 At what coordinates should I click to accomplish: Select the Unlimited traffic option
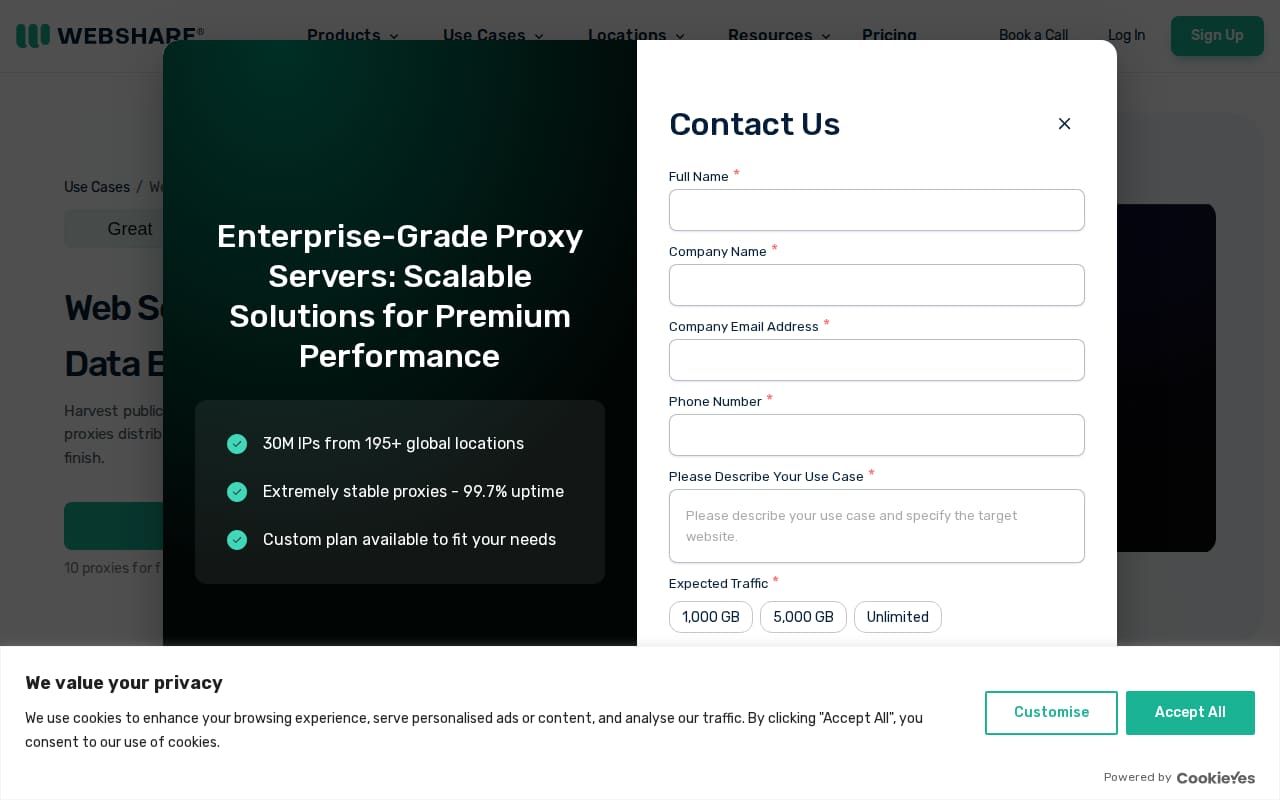pos(898,617)
